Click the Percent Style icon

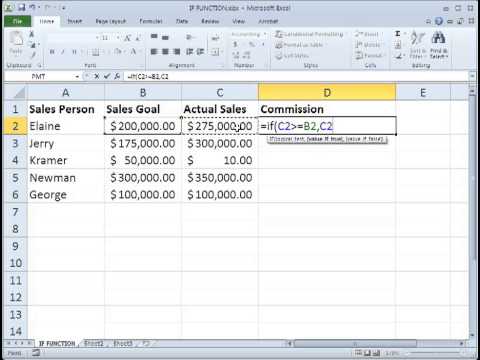pos(252,44)
